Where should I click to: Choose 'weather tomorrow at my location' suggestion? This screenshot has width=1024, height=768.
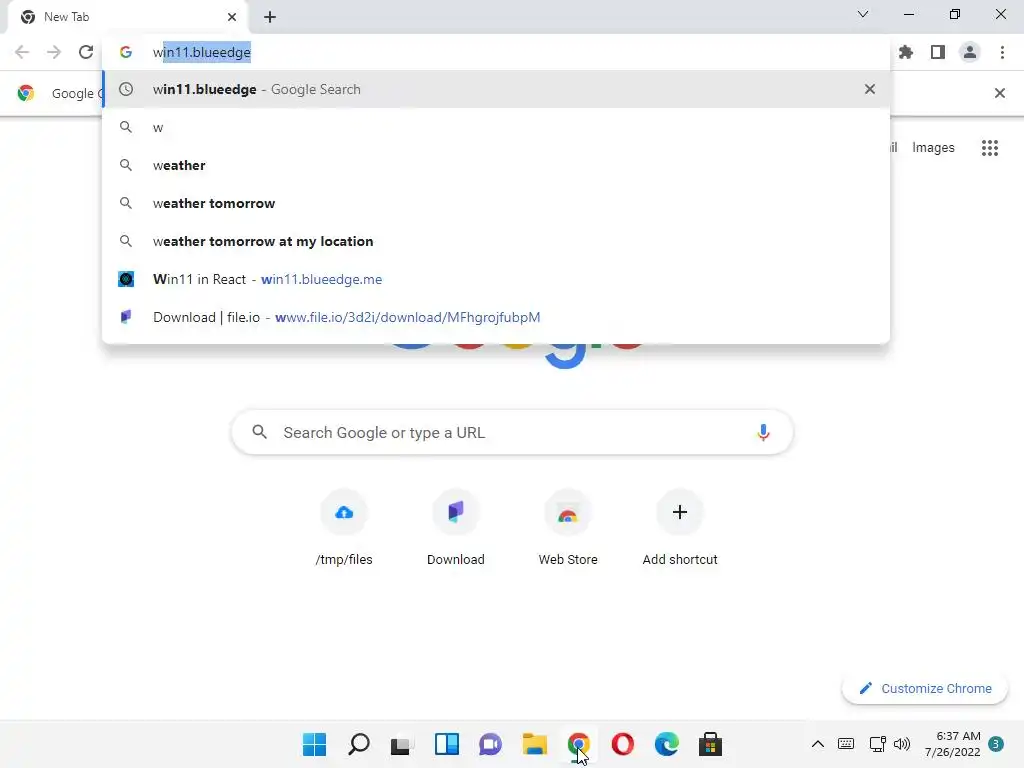(496, 241)
